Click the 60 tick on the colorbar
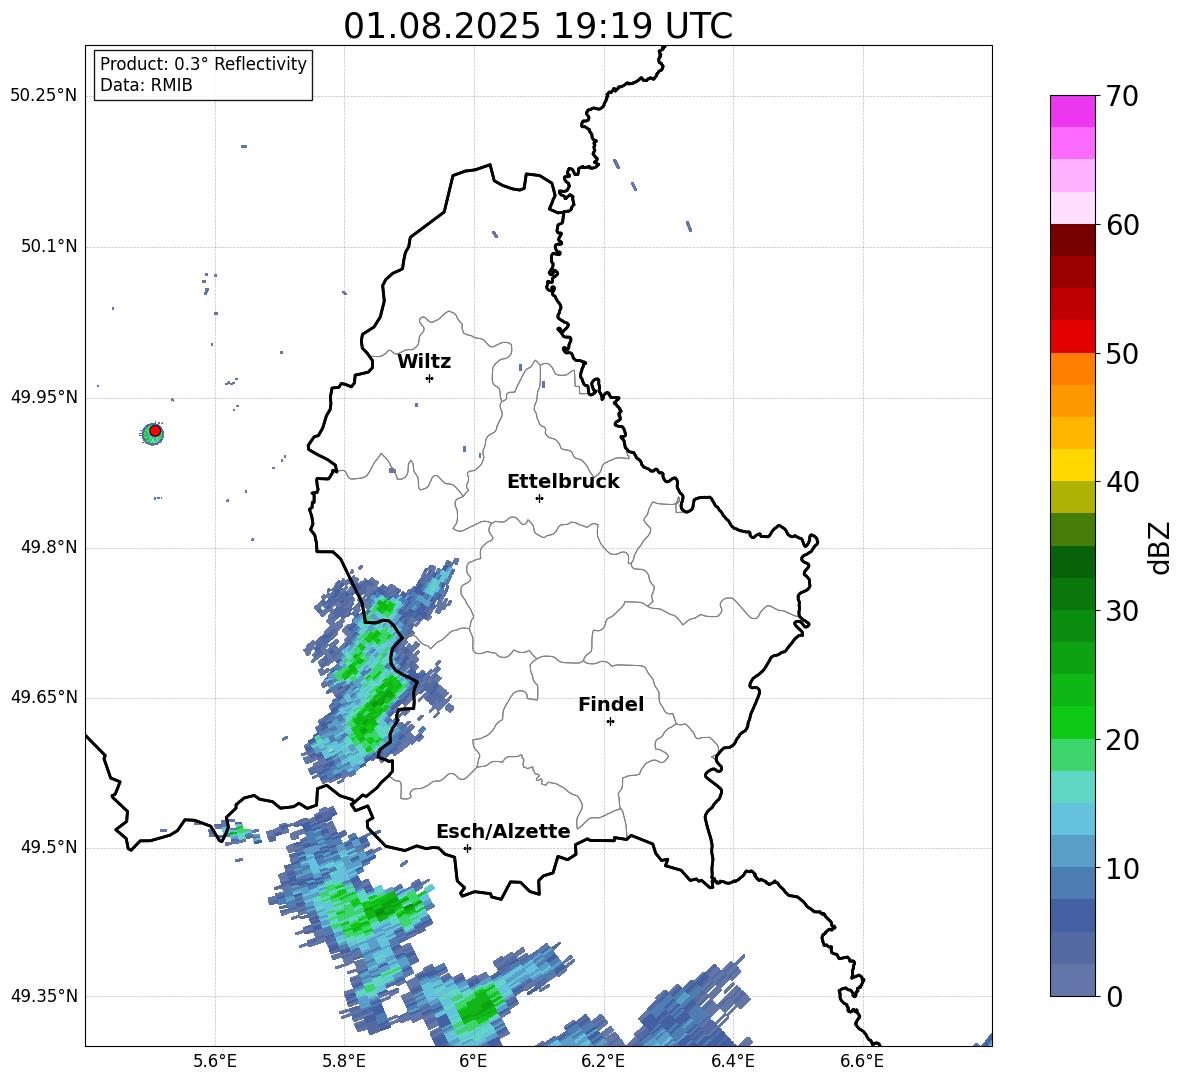1184x1081 pixels. coord(1122,225)
